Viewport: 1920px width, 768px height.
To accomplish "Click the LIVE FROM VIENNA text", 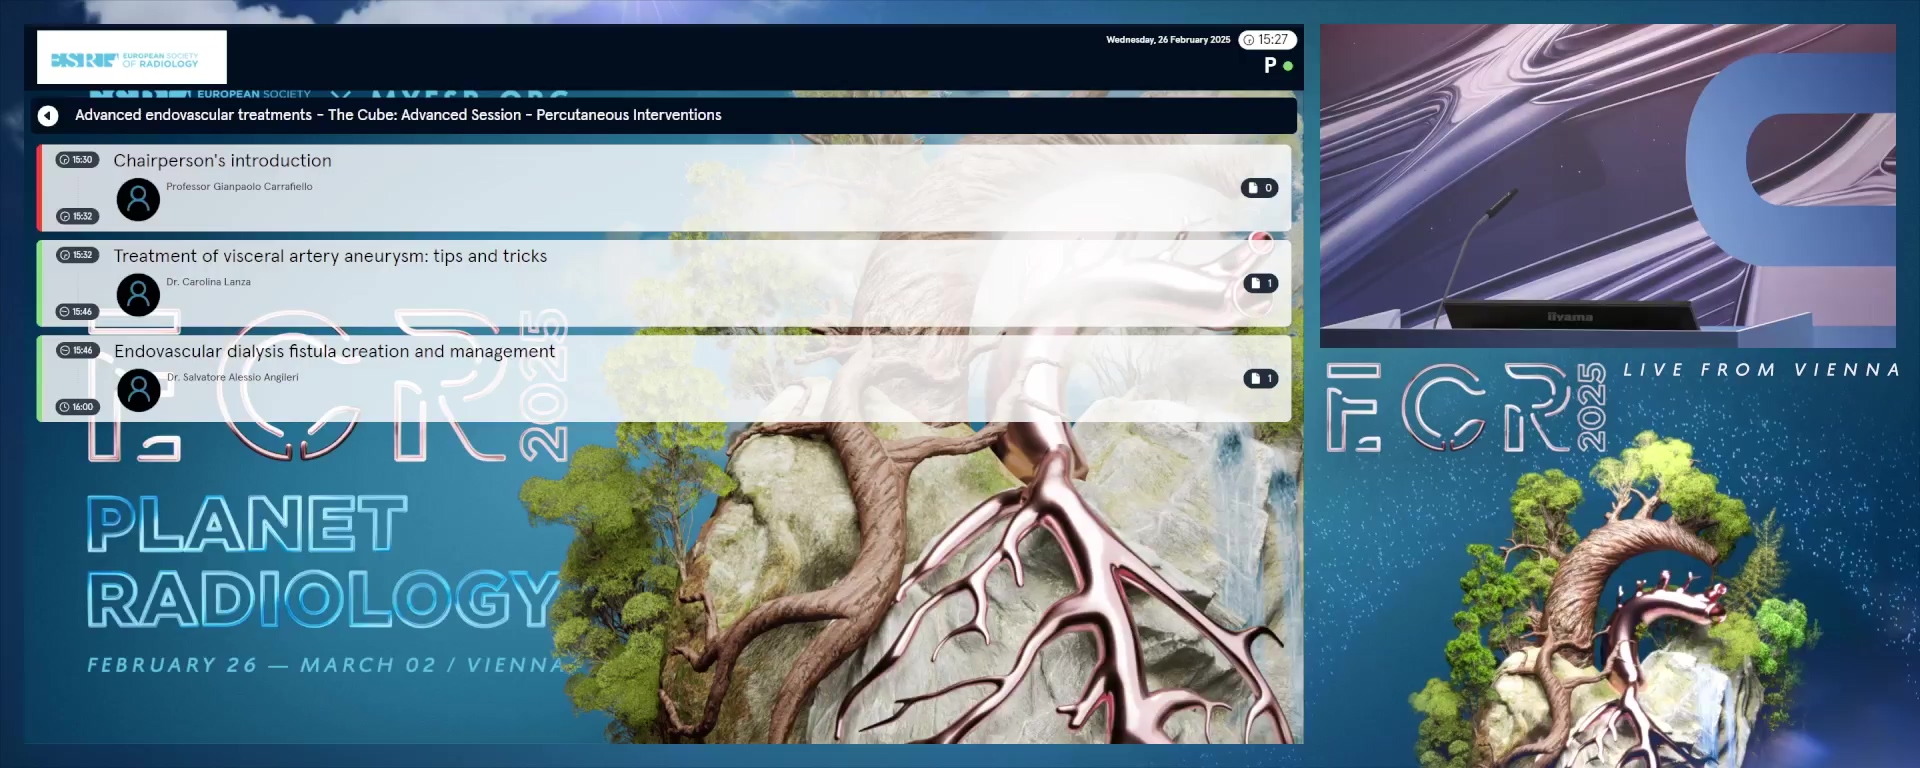I will 1761,370.
